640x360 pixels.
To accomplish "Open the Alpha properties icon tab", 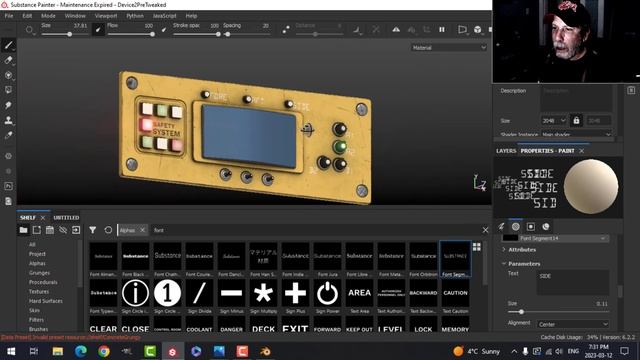I will pos(516,227).
